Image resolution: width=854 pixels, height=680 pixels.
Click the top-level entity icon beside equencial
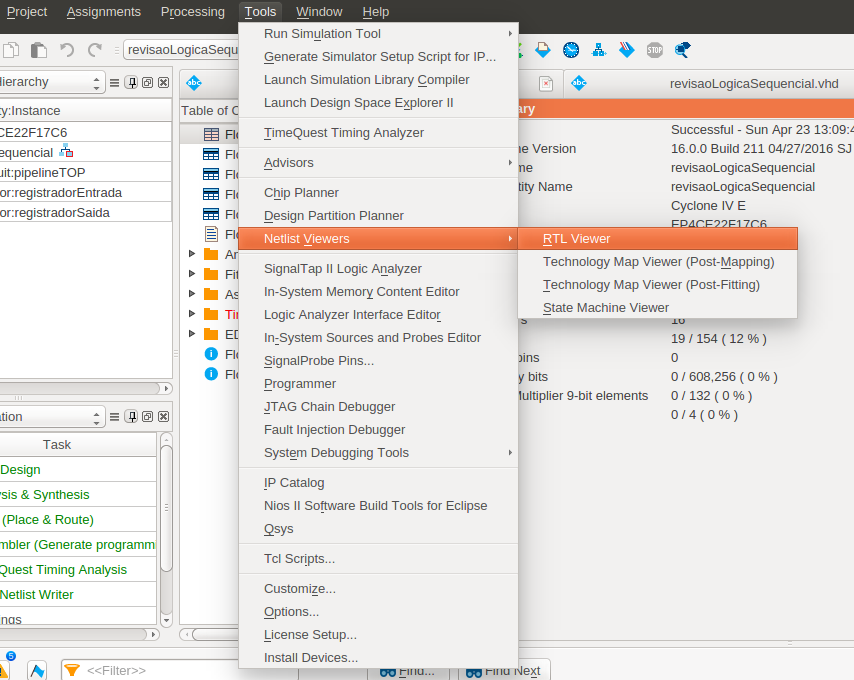click(66, 151)
